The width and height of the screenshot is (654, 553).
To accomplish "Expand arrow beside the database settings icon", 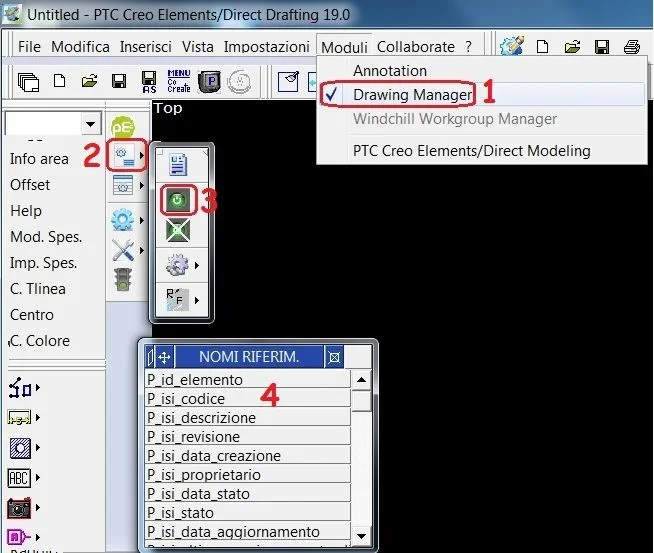I will click(142, 185).
